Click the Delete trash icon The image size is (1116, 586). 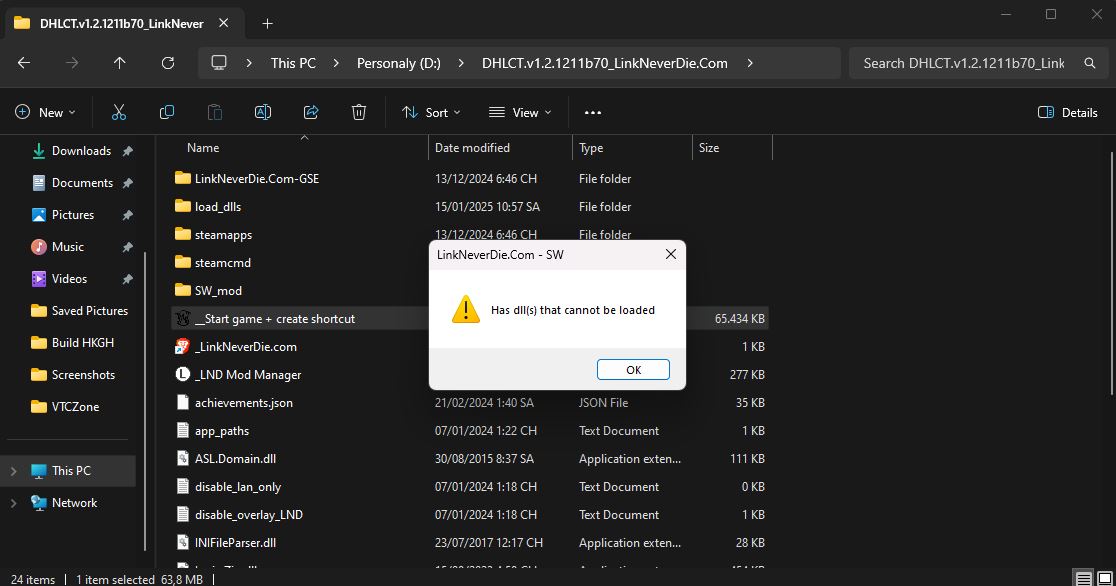[x=359, y=112]
